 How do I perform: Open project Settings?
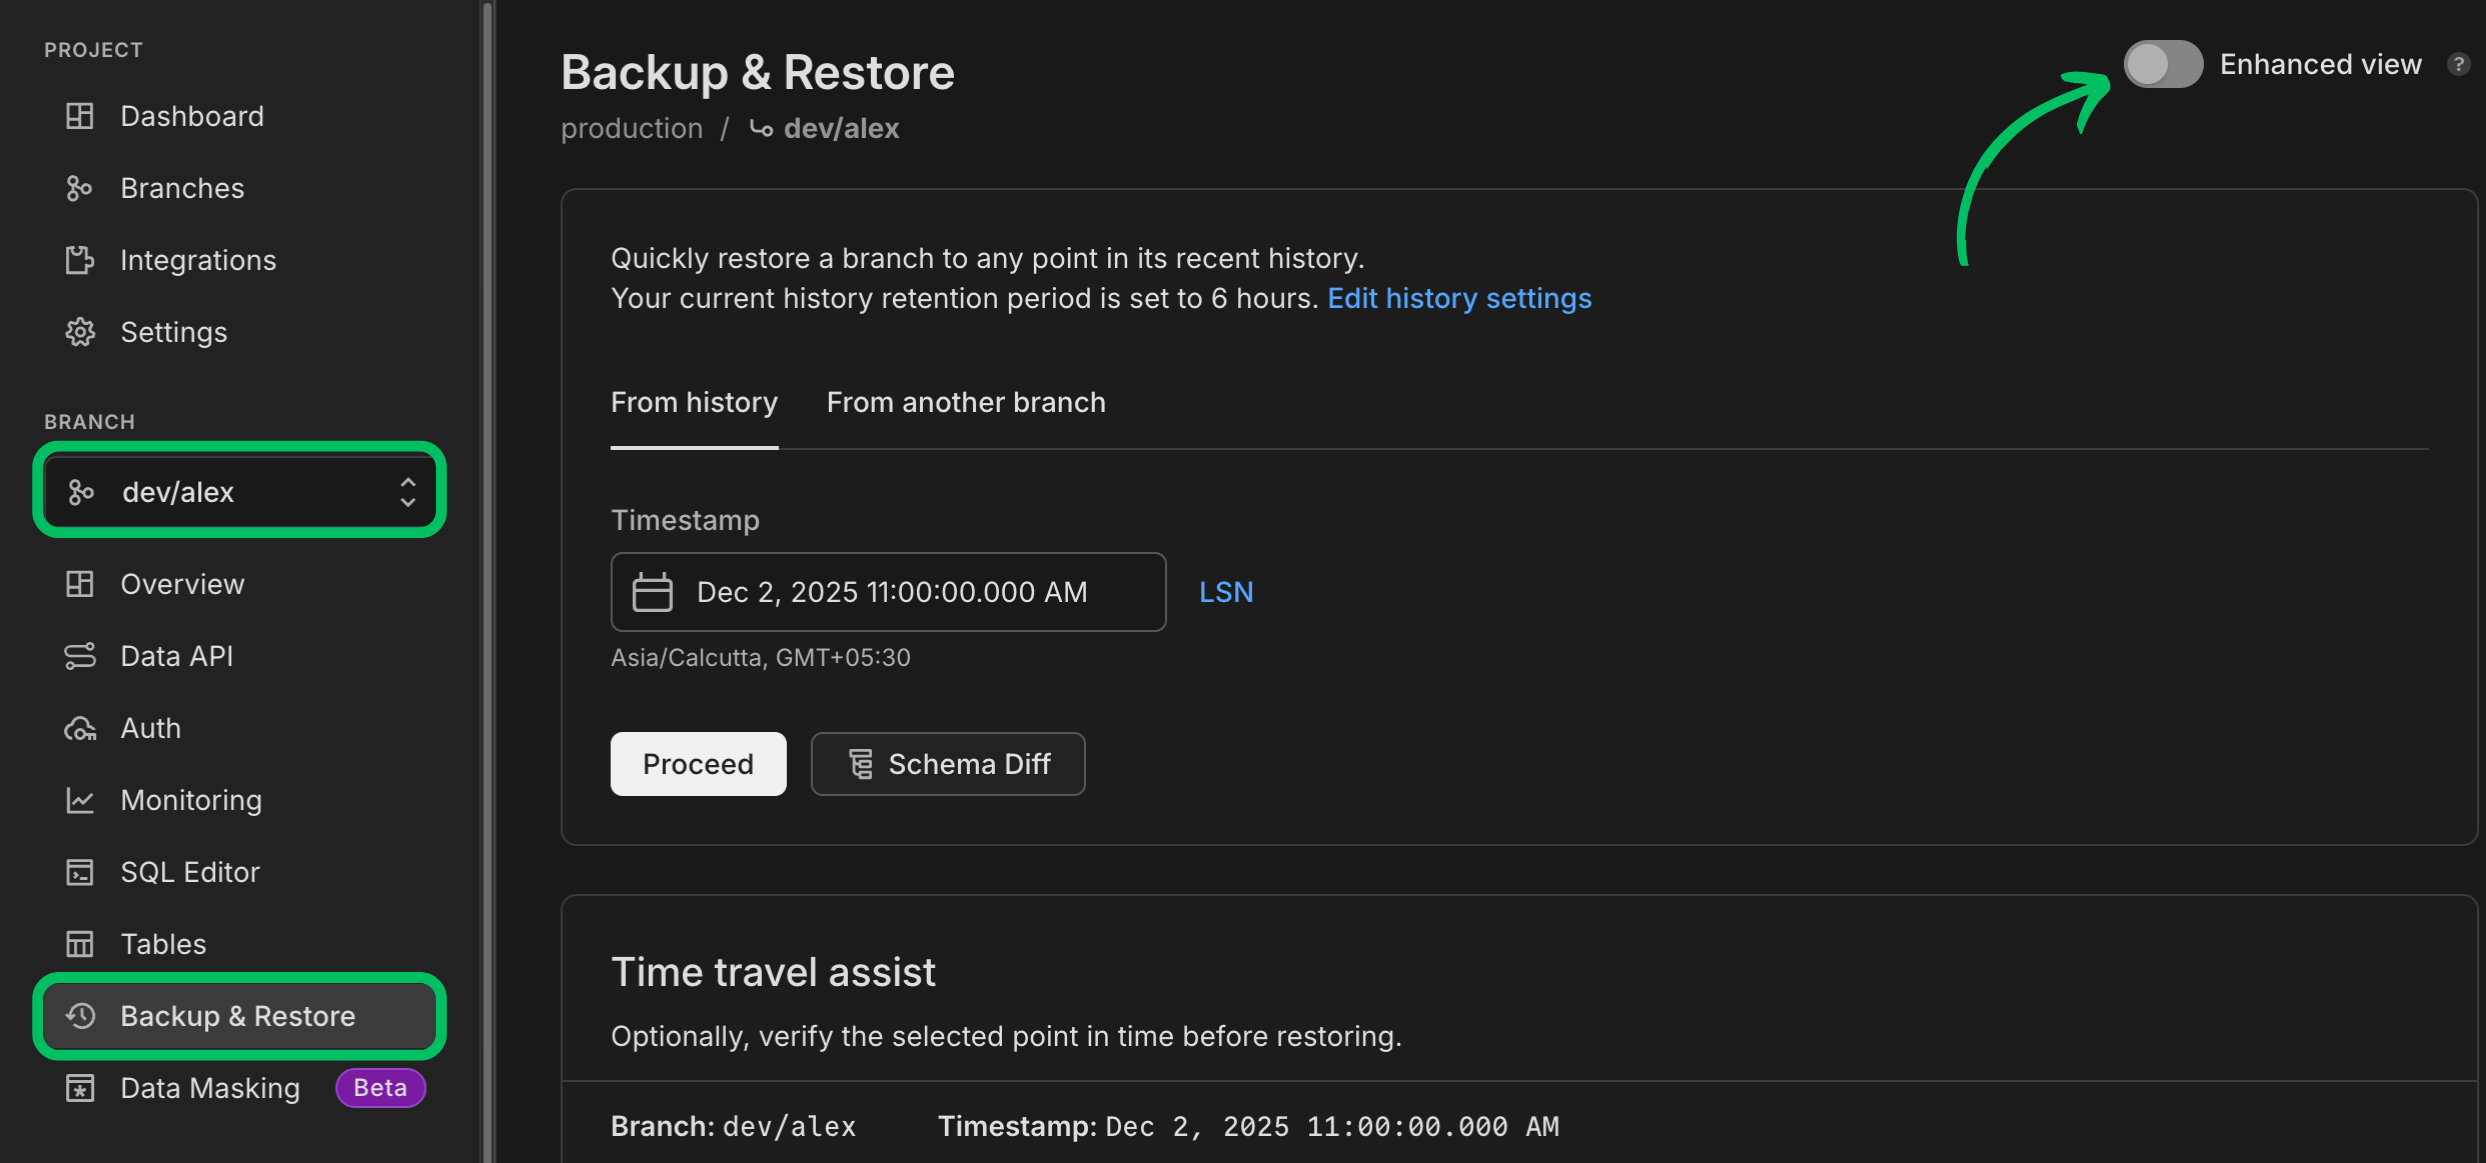(x=173, y=332)
